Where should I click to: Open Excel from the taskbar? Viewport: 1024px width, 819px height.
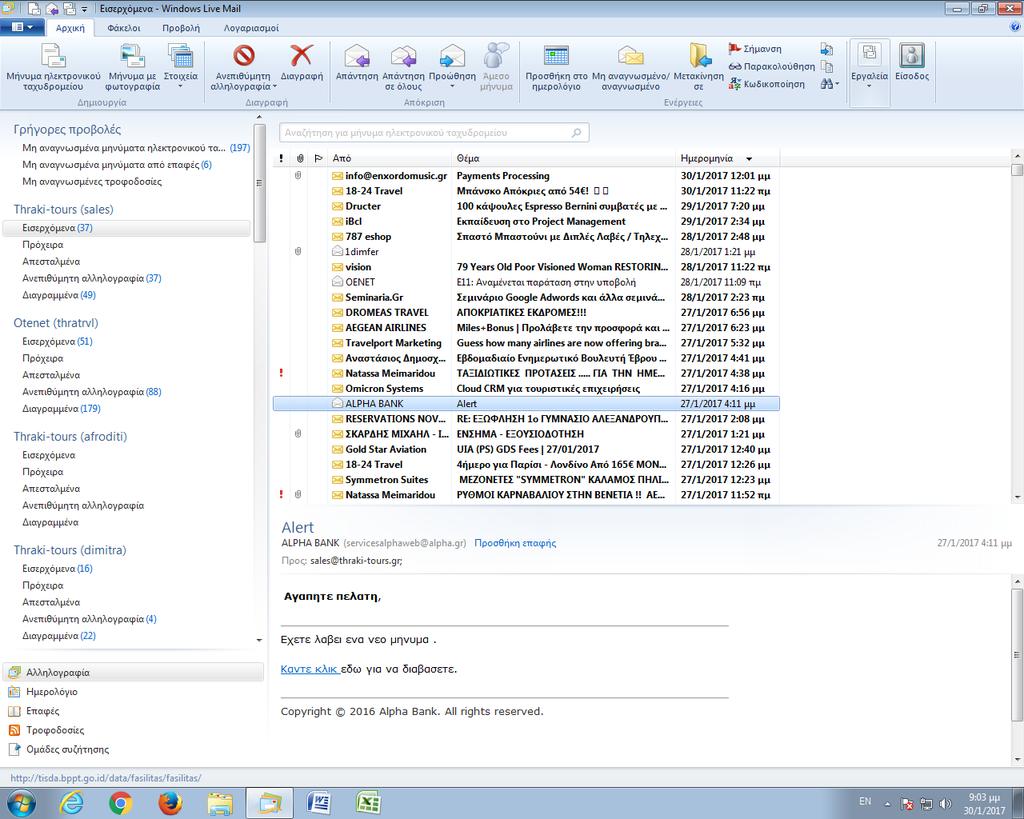pyautogui.click(x=368, y=803)
